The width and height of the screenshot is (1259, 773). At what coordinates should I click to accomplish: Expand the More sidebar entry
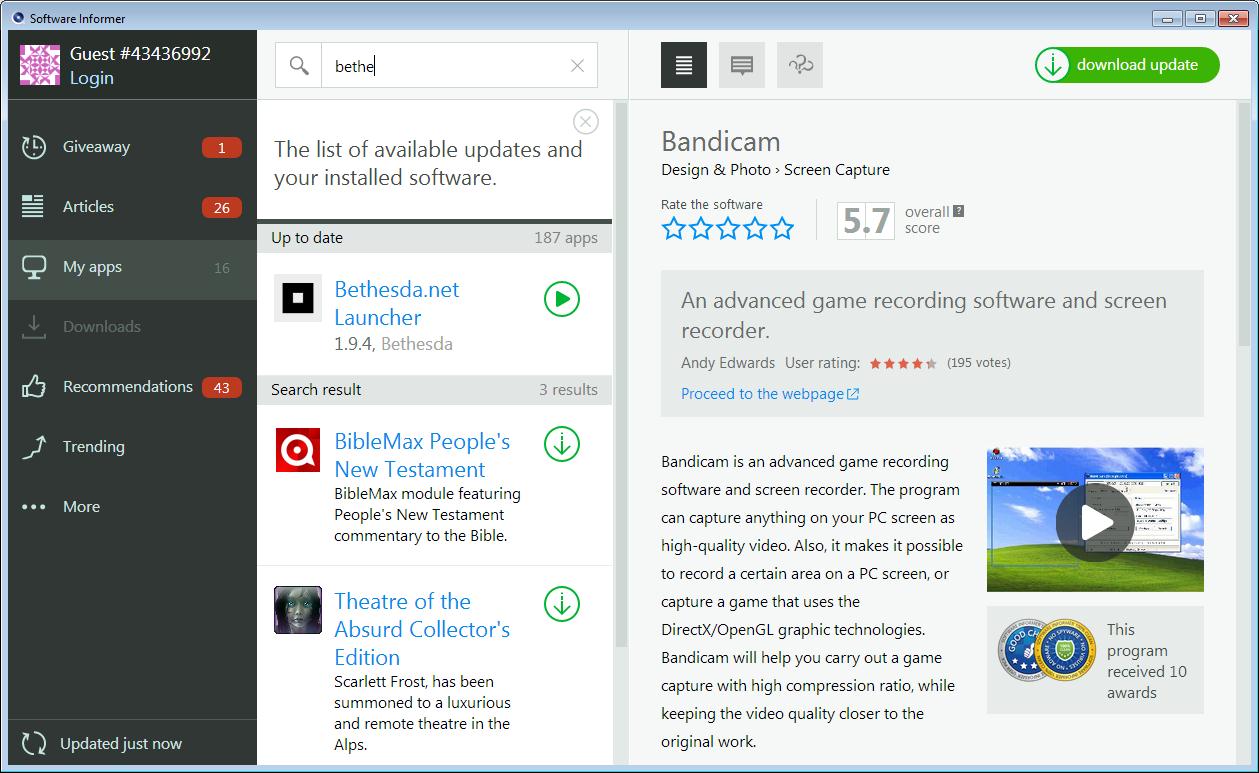tap(82, 506)
